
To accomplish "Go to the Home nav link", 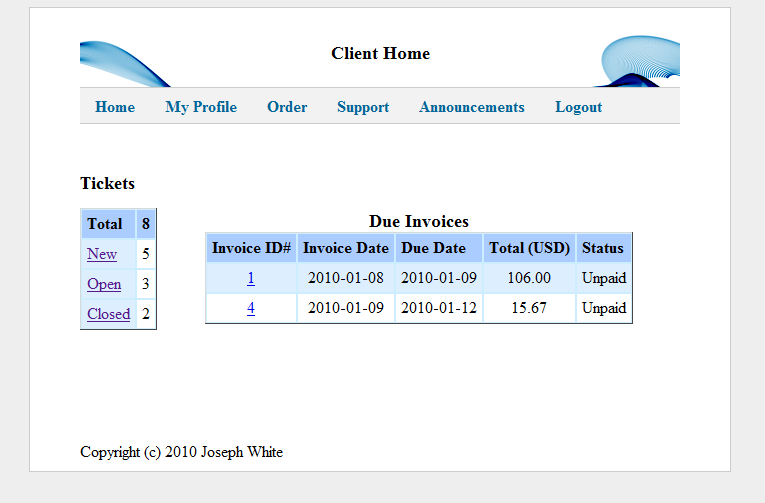I will pos(115,107).
